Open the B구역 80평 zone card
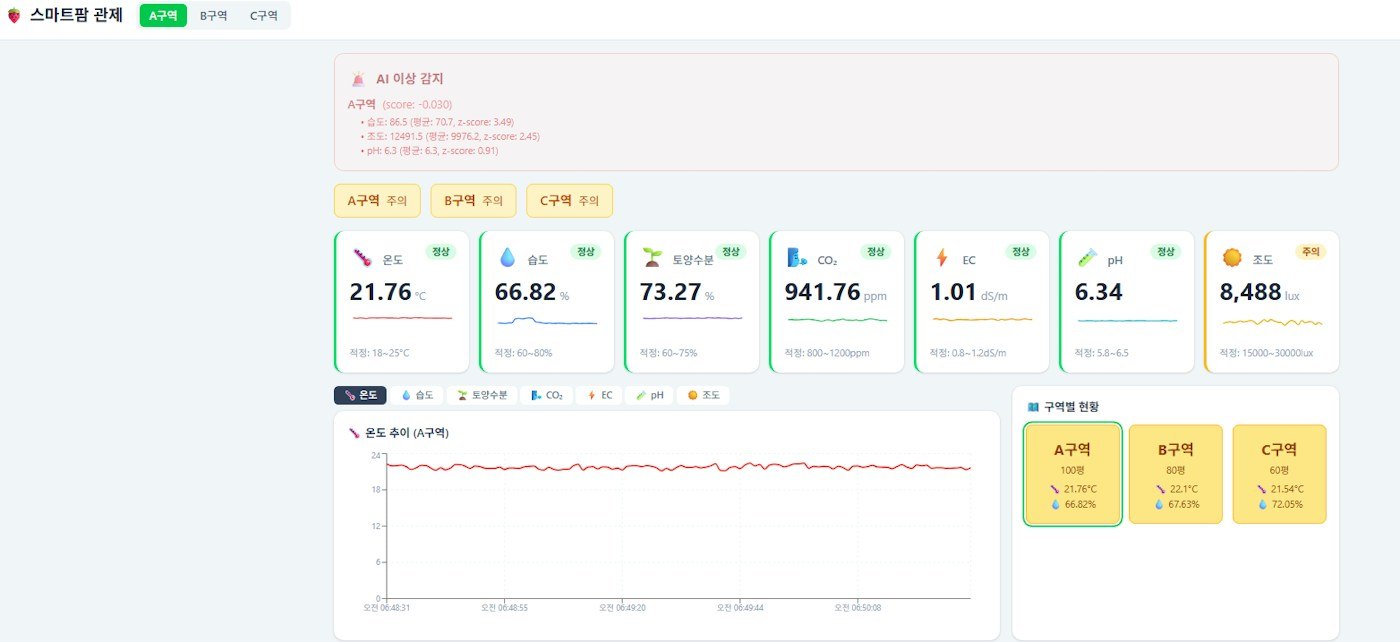The image size is (1400, 642). pos(1176,474)
